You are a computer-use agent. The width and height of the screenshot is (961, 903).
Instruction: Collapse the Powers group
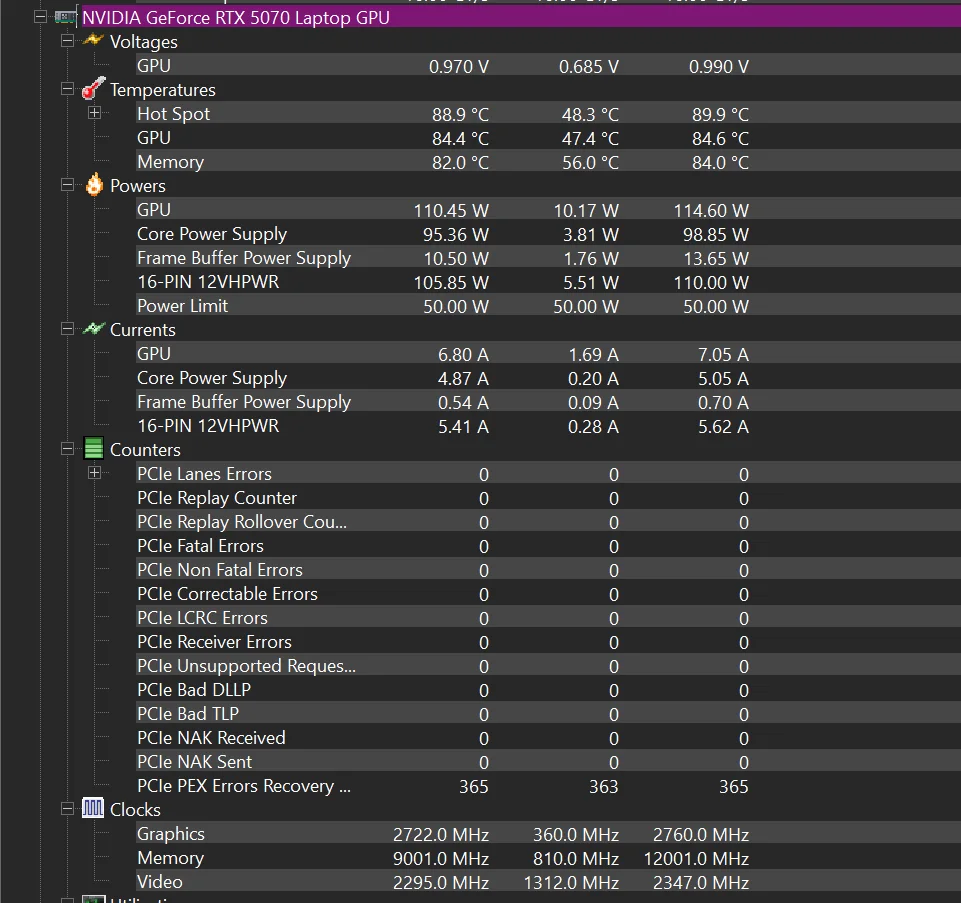click(x=67, y=185)
